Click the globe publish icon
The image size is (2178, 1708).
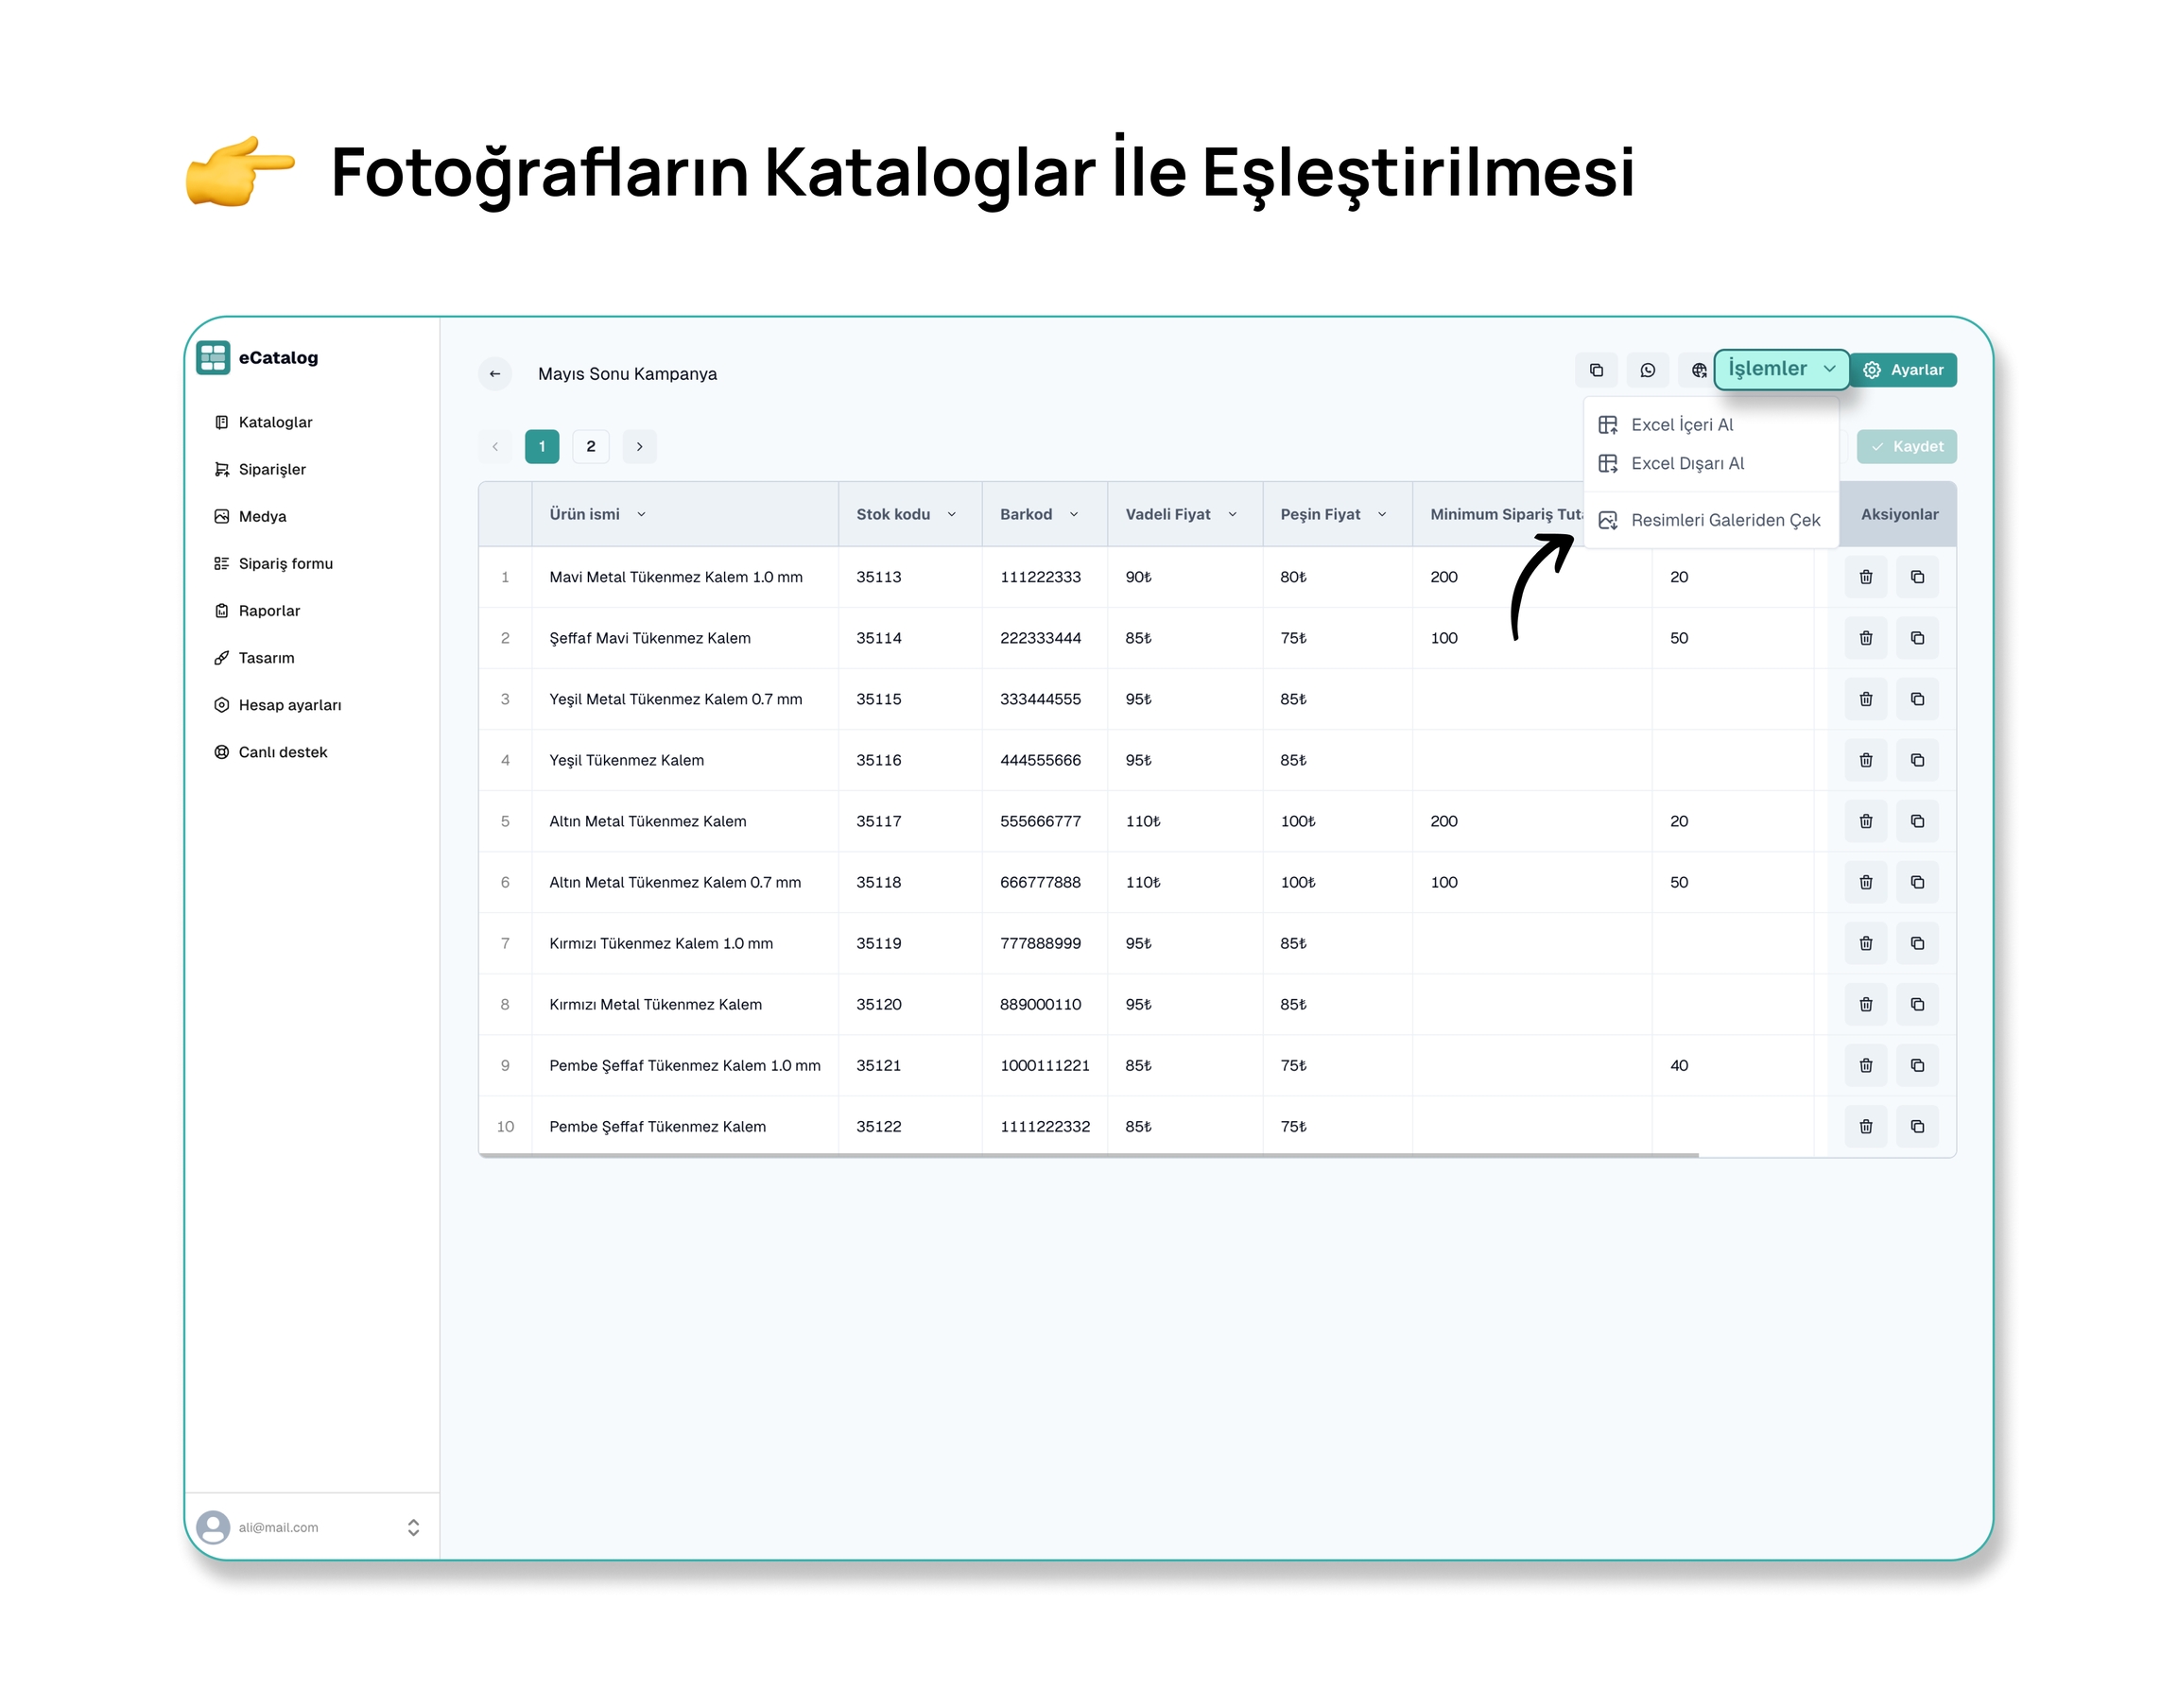pos(1698,370)
